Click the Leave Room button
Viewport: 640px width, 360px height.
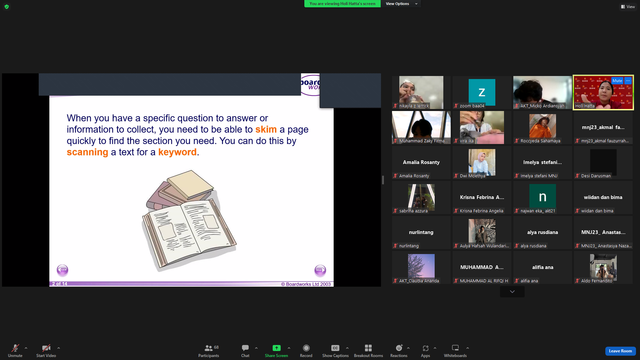[620, 351]
